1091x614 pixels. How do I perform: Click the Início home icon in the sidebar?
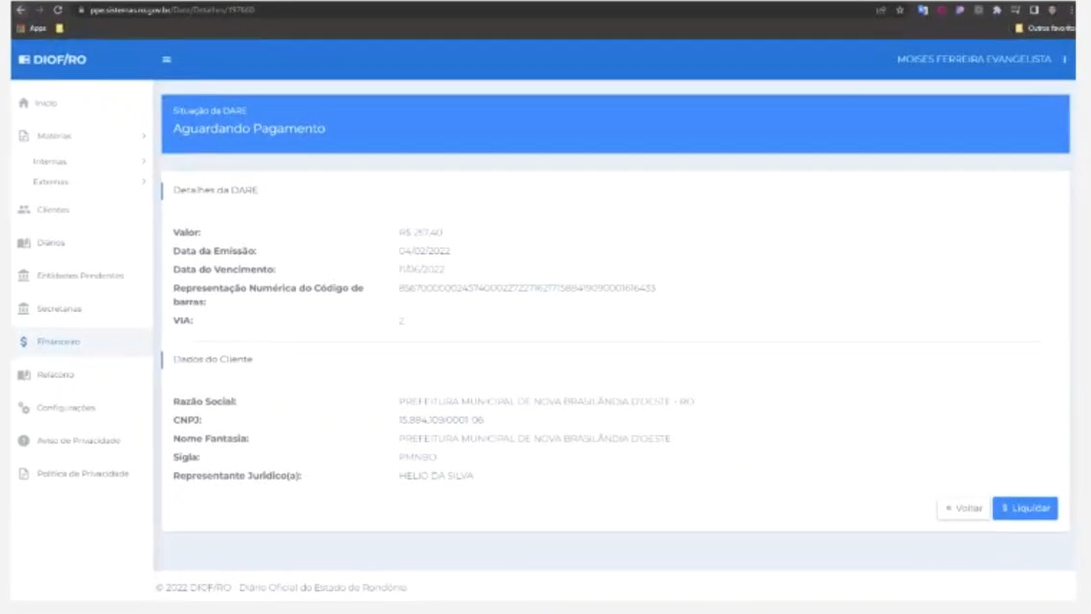pyautogui.click(x=24, y=103)
